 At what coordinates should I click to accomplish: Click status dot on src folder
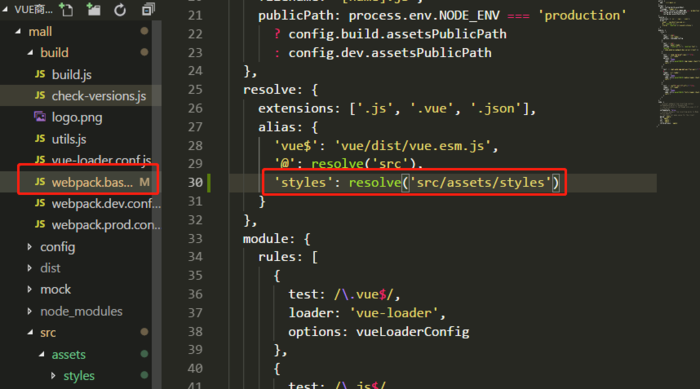tap(144, 332)
